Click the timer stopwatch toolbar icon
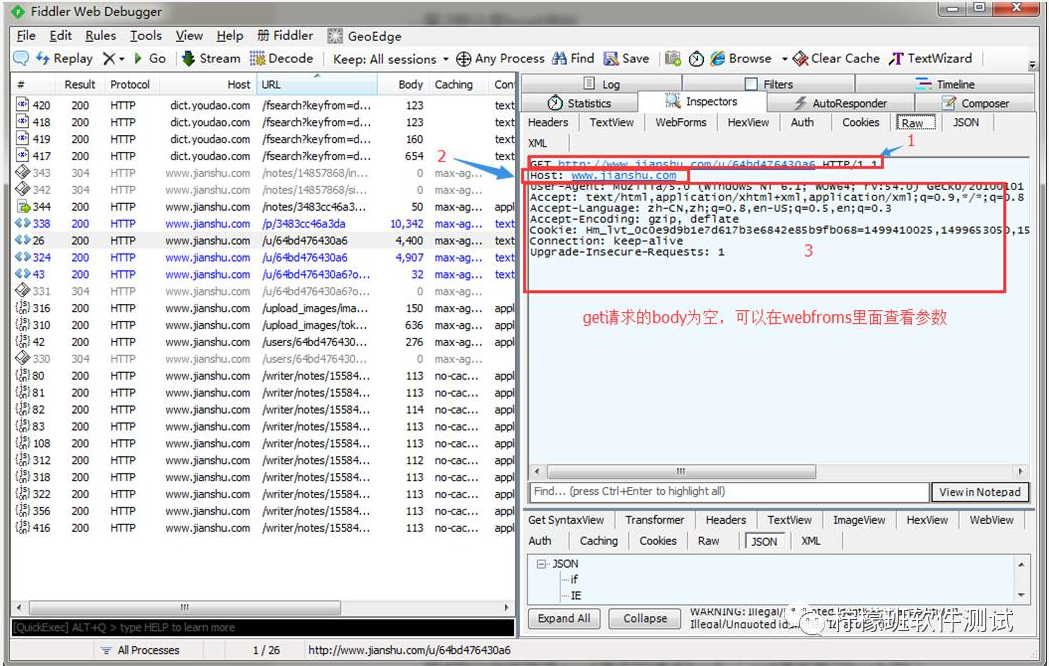Viewport: 1049px width, 666px height. (x=696, y=59)
